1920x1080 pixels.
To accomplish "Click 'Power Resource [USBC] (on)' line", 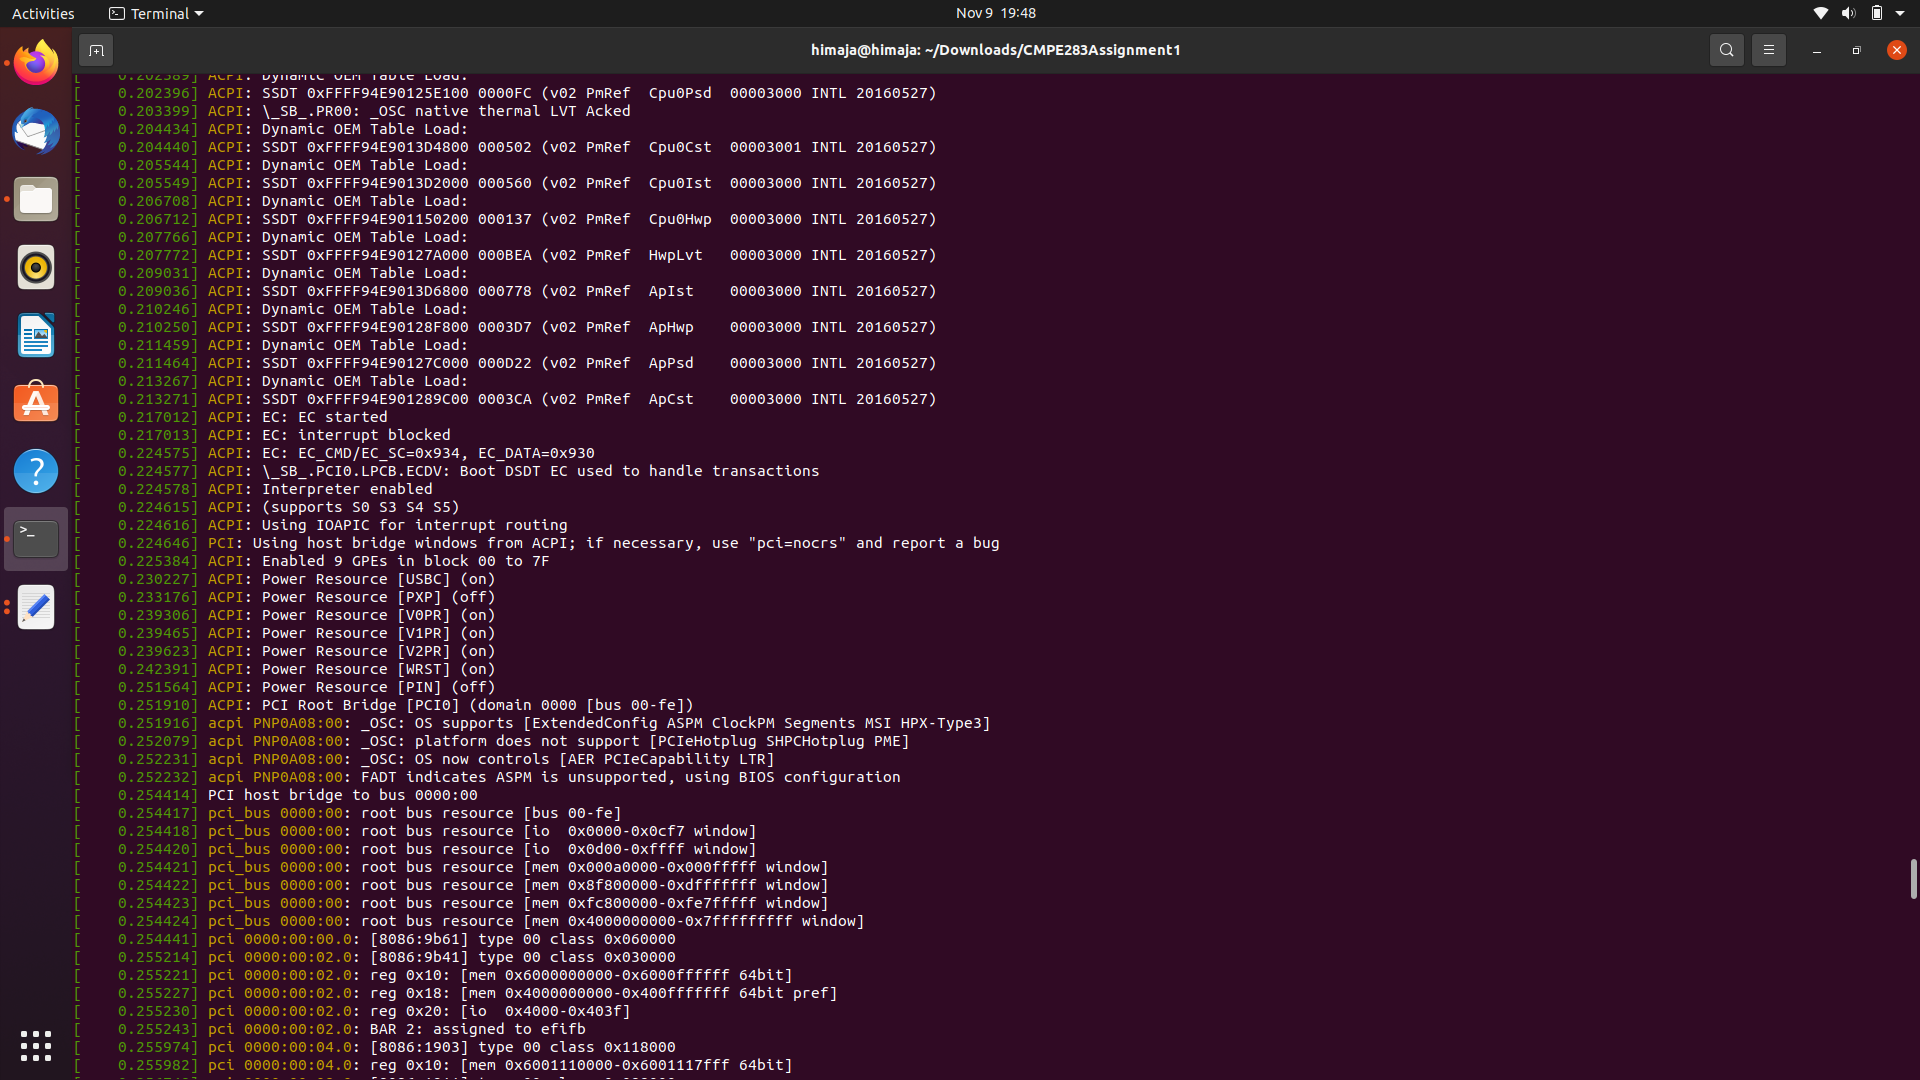I will [378, 579].
